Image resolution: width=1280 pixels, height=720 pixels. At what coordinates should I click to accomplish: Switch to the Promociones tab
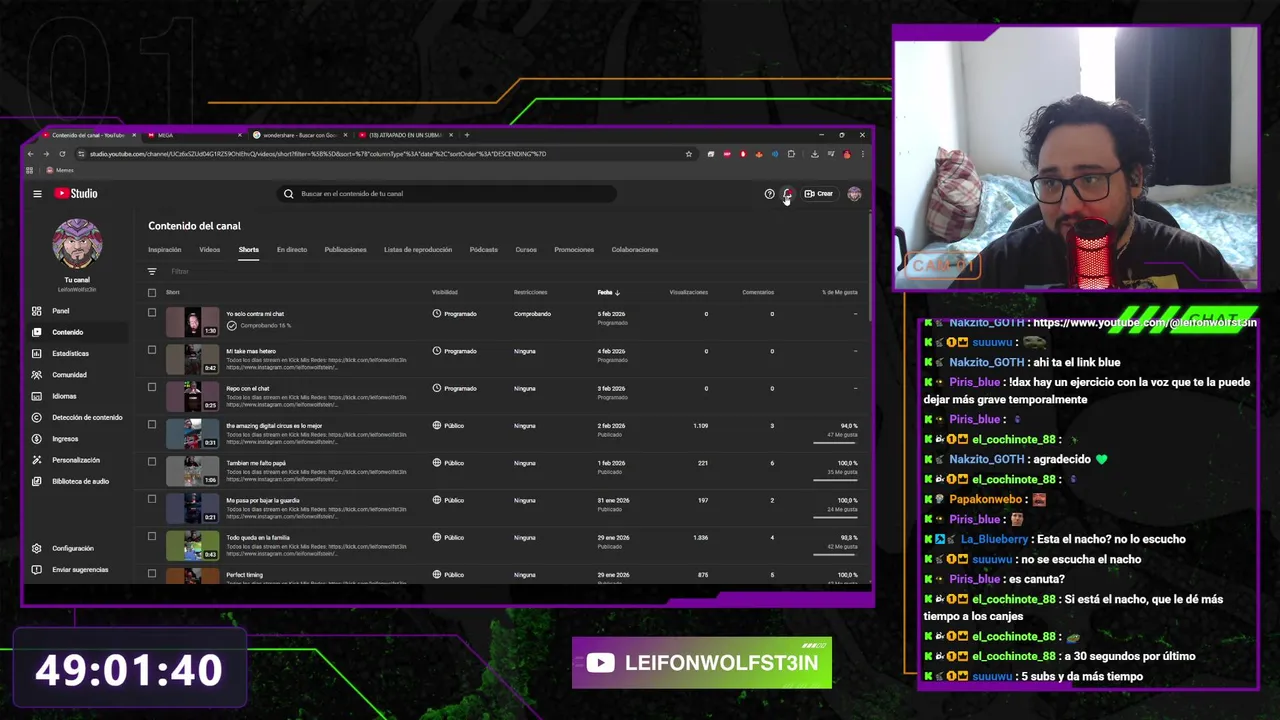(x=574, y=250)
